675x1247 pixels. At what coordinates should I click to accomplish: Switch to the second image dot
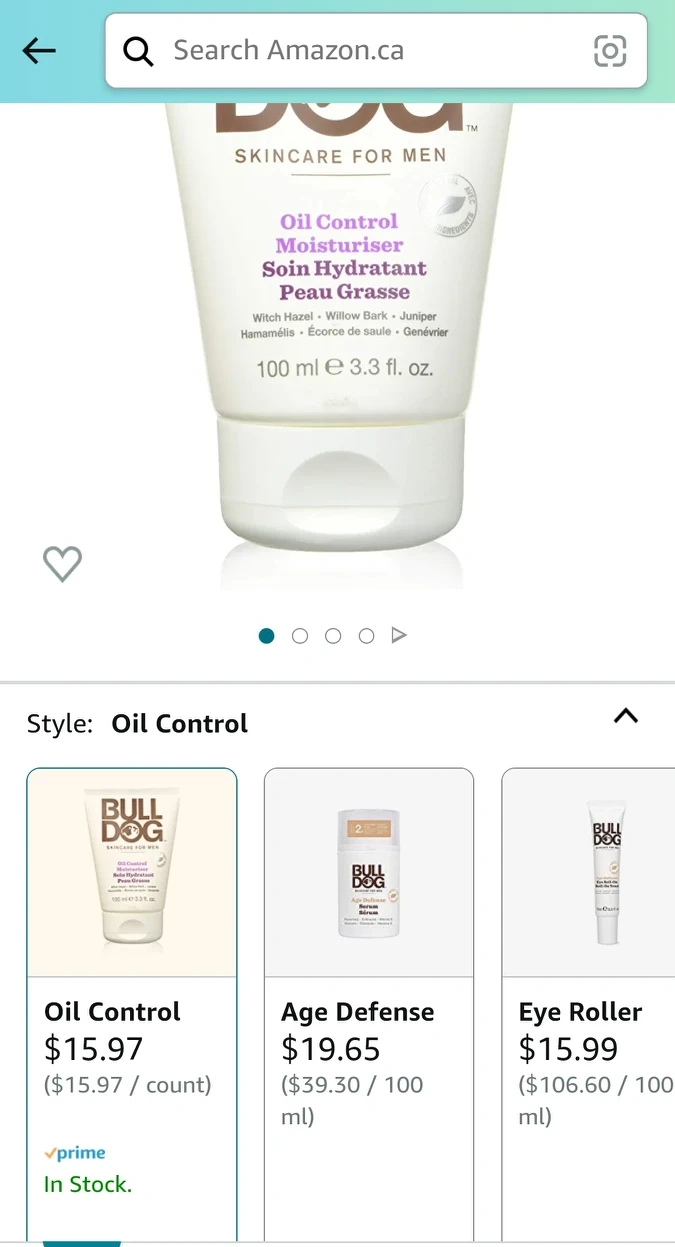300,635
